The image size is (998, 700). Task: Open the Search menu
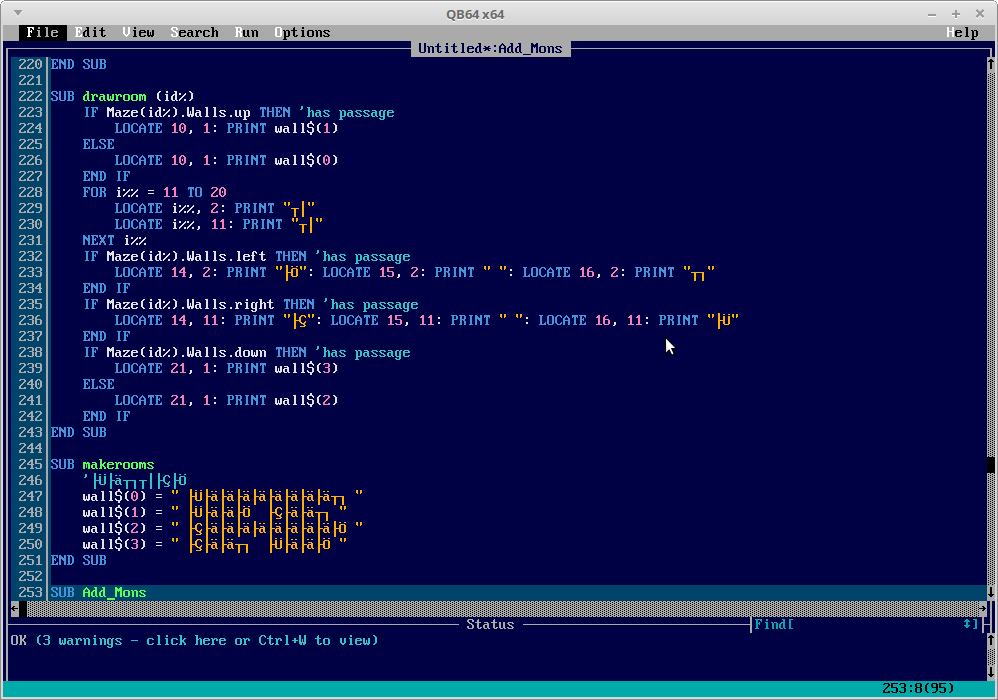pos(194,32)
